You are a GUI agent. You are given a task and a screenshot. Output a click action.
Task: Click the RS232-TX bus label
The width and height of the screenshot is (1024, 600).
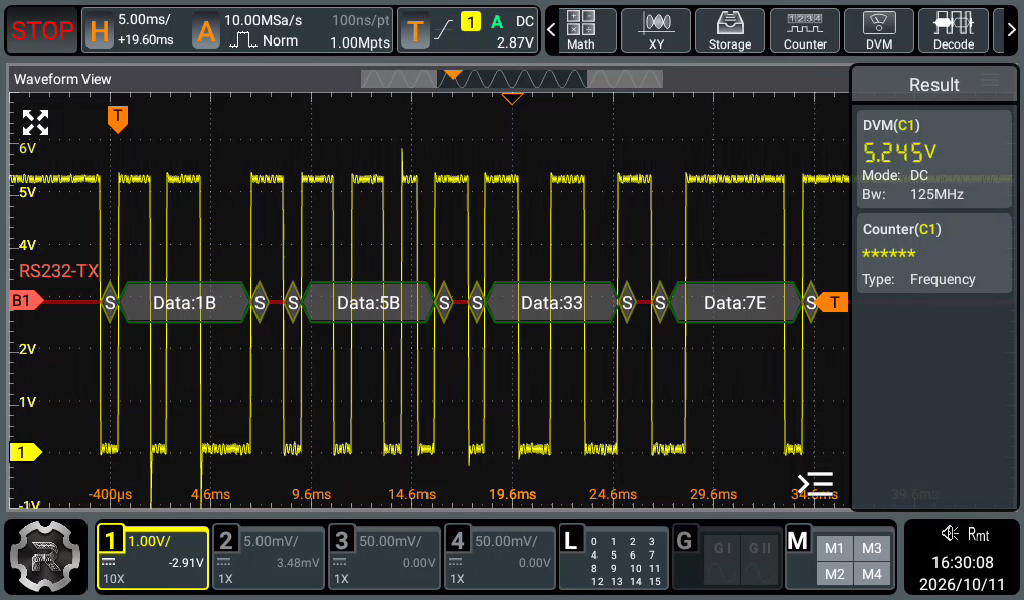click(x=59, y=271)
